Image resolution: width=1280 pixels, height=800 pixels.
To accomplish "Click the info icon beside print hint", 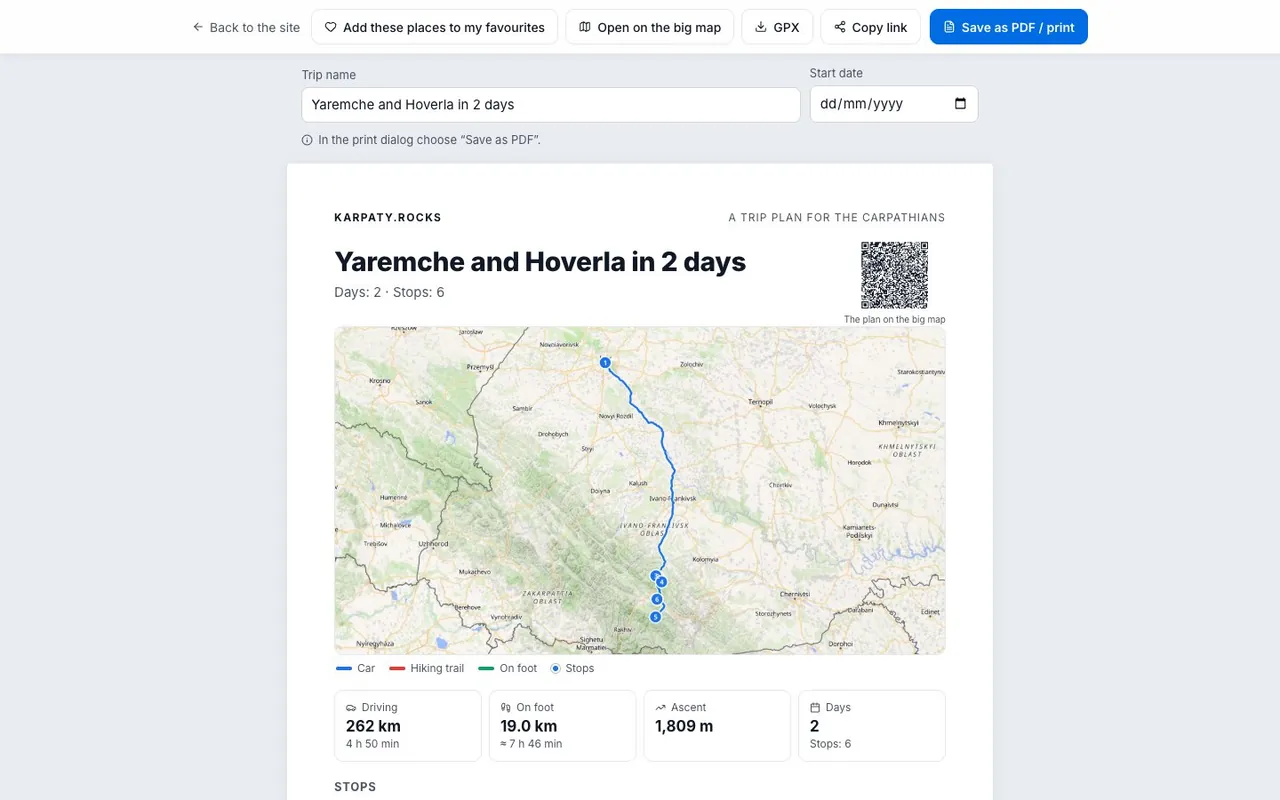I will coord(307,140).
